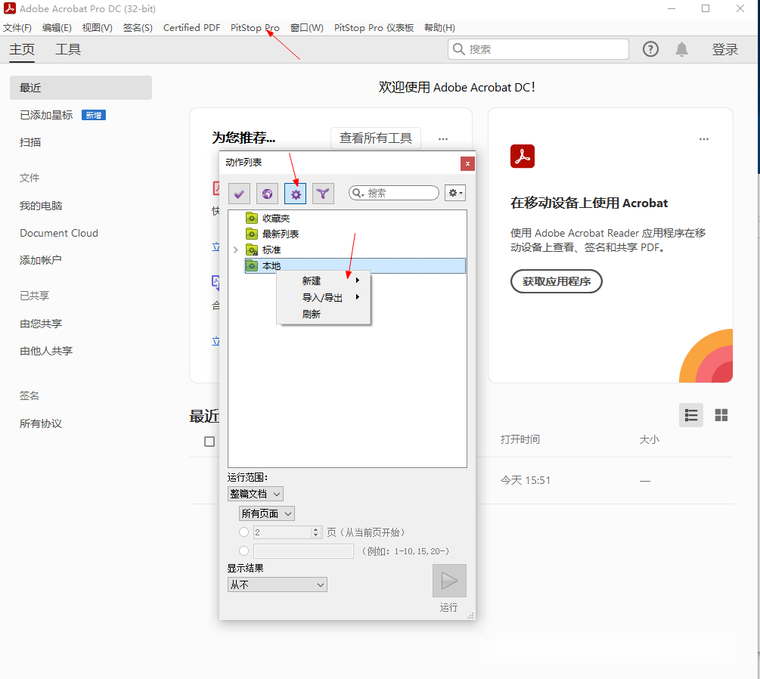Open the 窗口(W) menu

click(307, 28)
